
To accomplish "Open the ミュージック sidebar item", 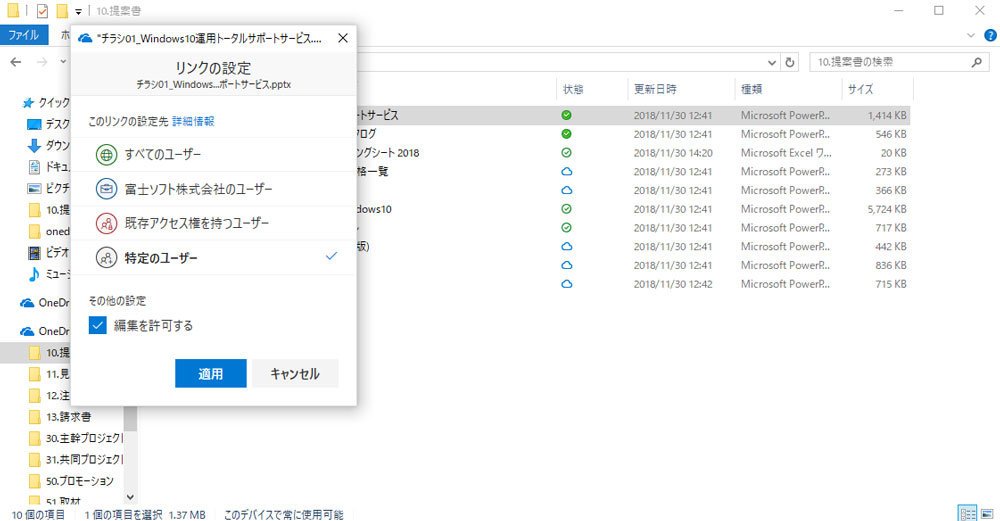I will [48, 274].
